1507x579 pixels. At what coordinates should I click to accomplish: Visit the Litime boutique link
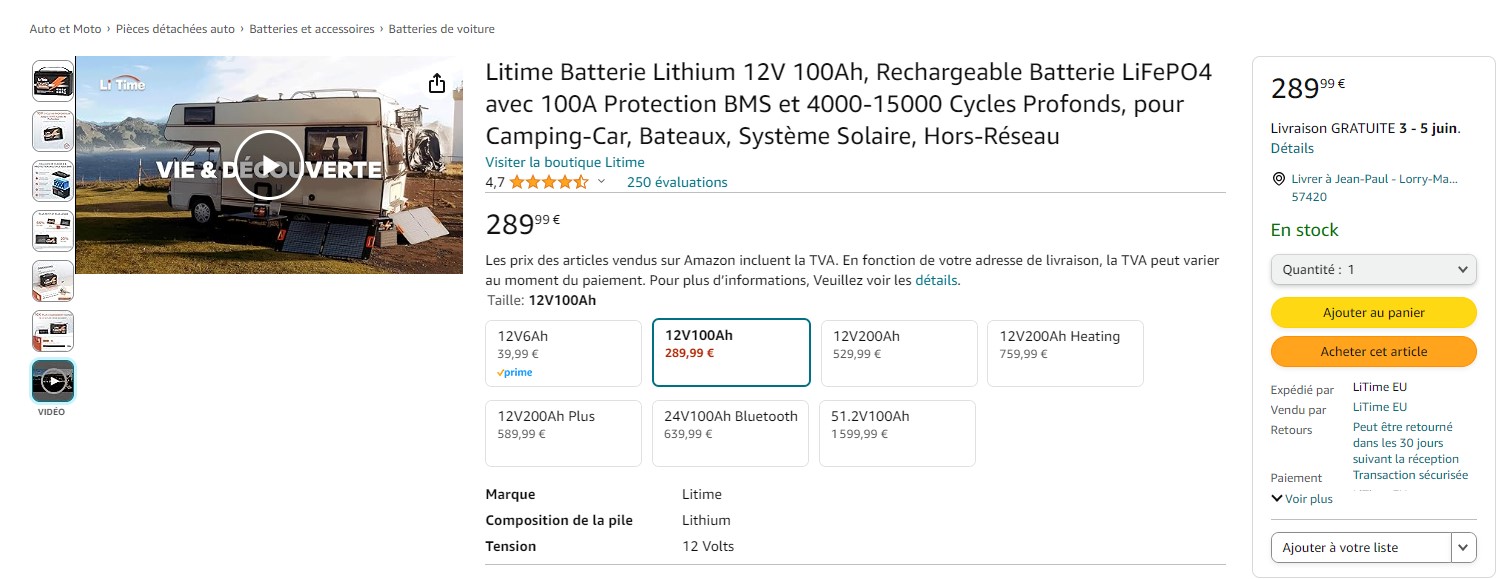click(x=565, y=161)
